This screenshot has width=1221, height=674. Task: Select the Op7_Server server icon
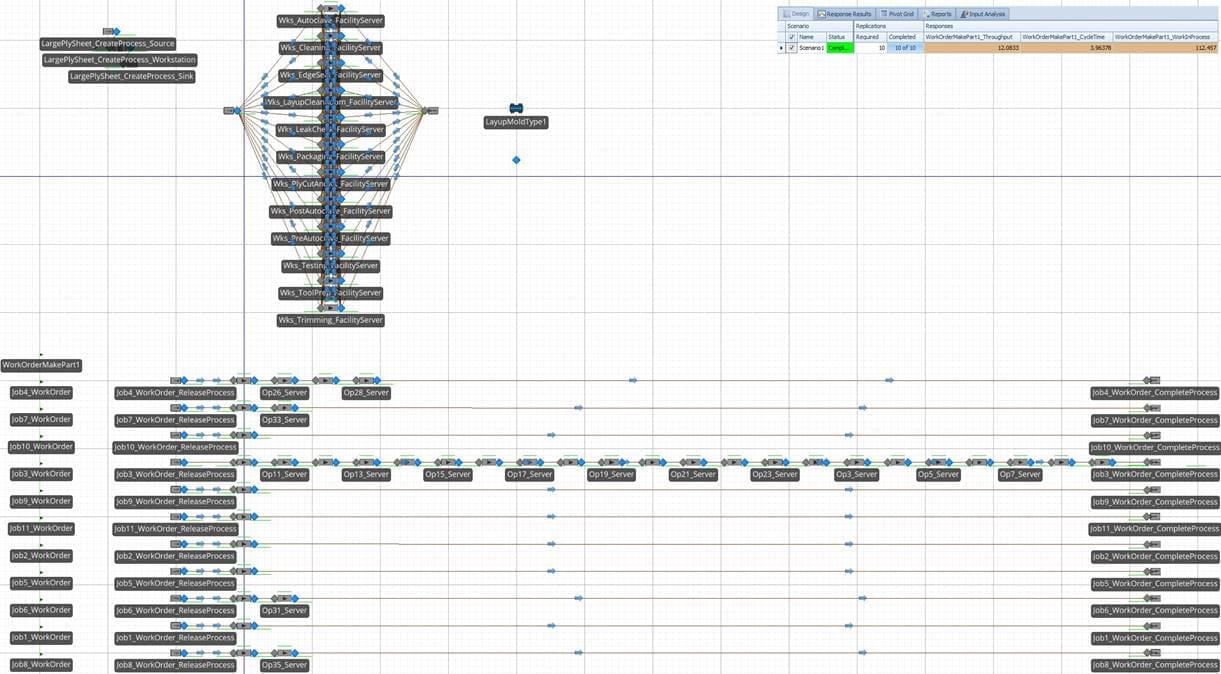(x=1020, y=462)
